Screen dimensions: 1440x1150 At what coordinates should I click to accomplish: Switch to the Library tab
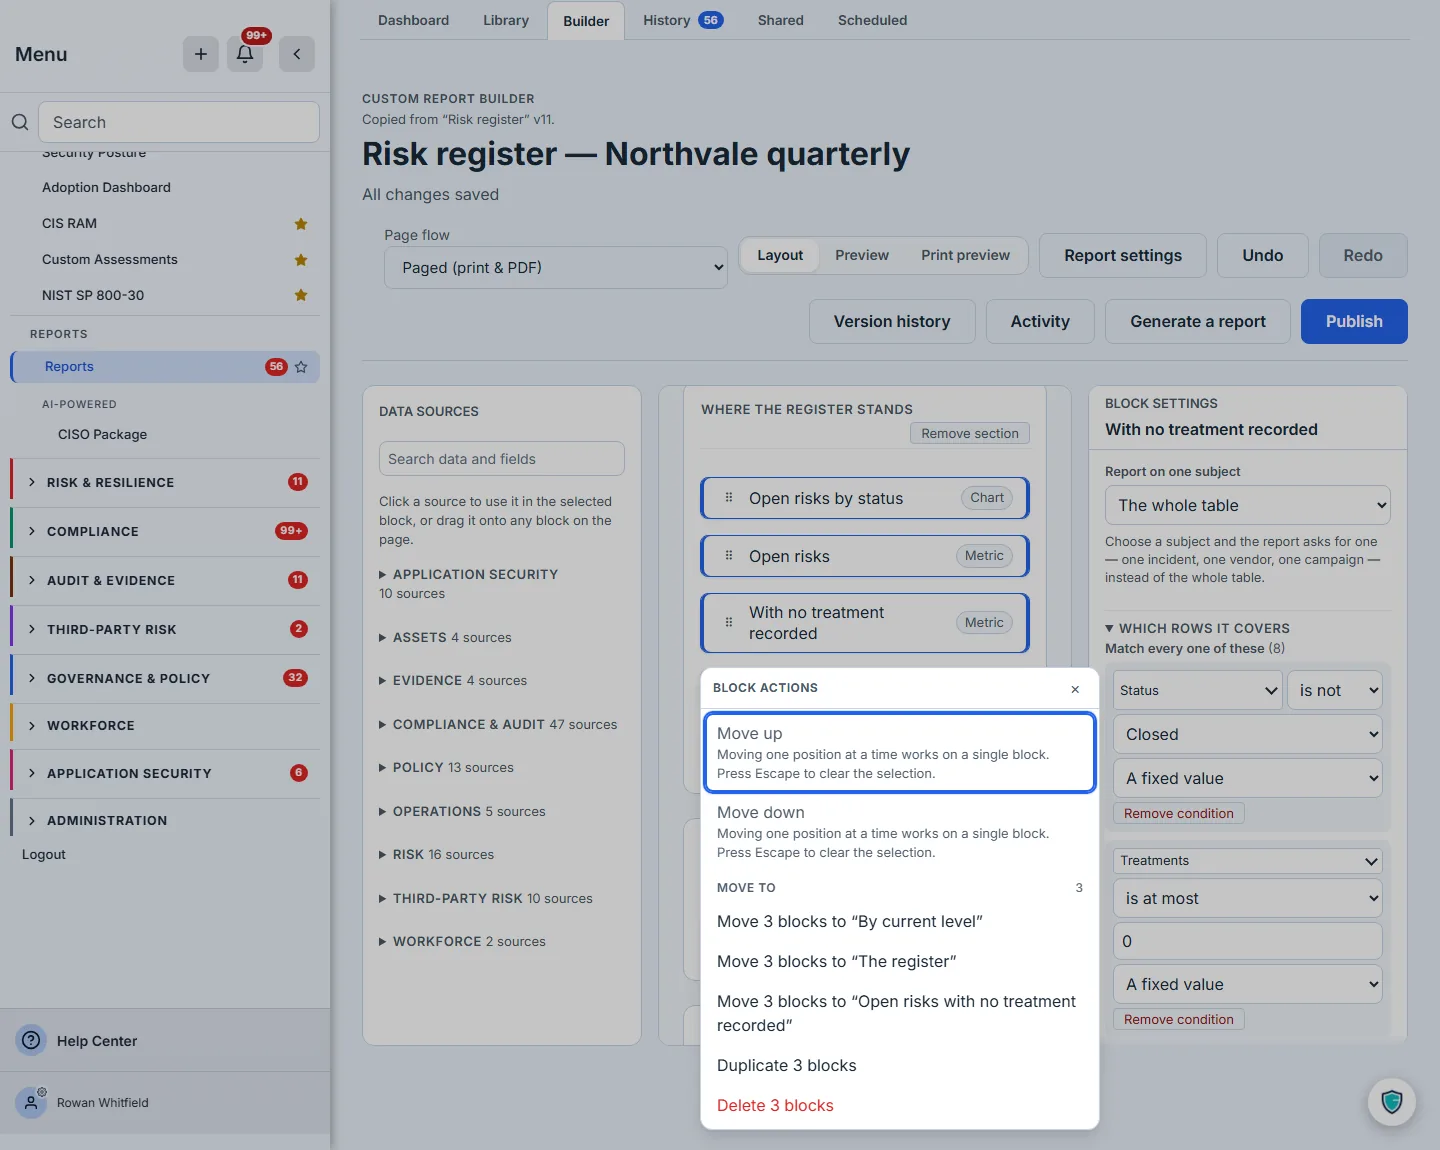506,20
